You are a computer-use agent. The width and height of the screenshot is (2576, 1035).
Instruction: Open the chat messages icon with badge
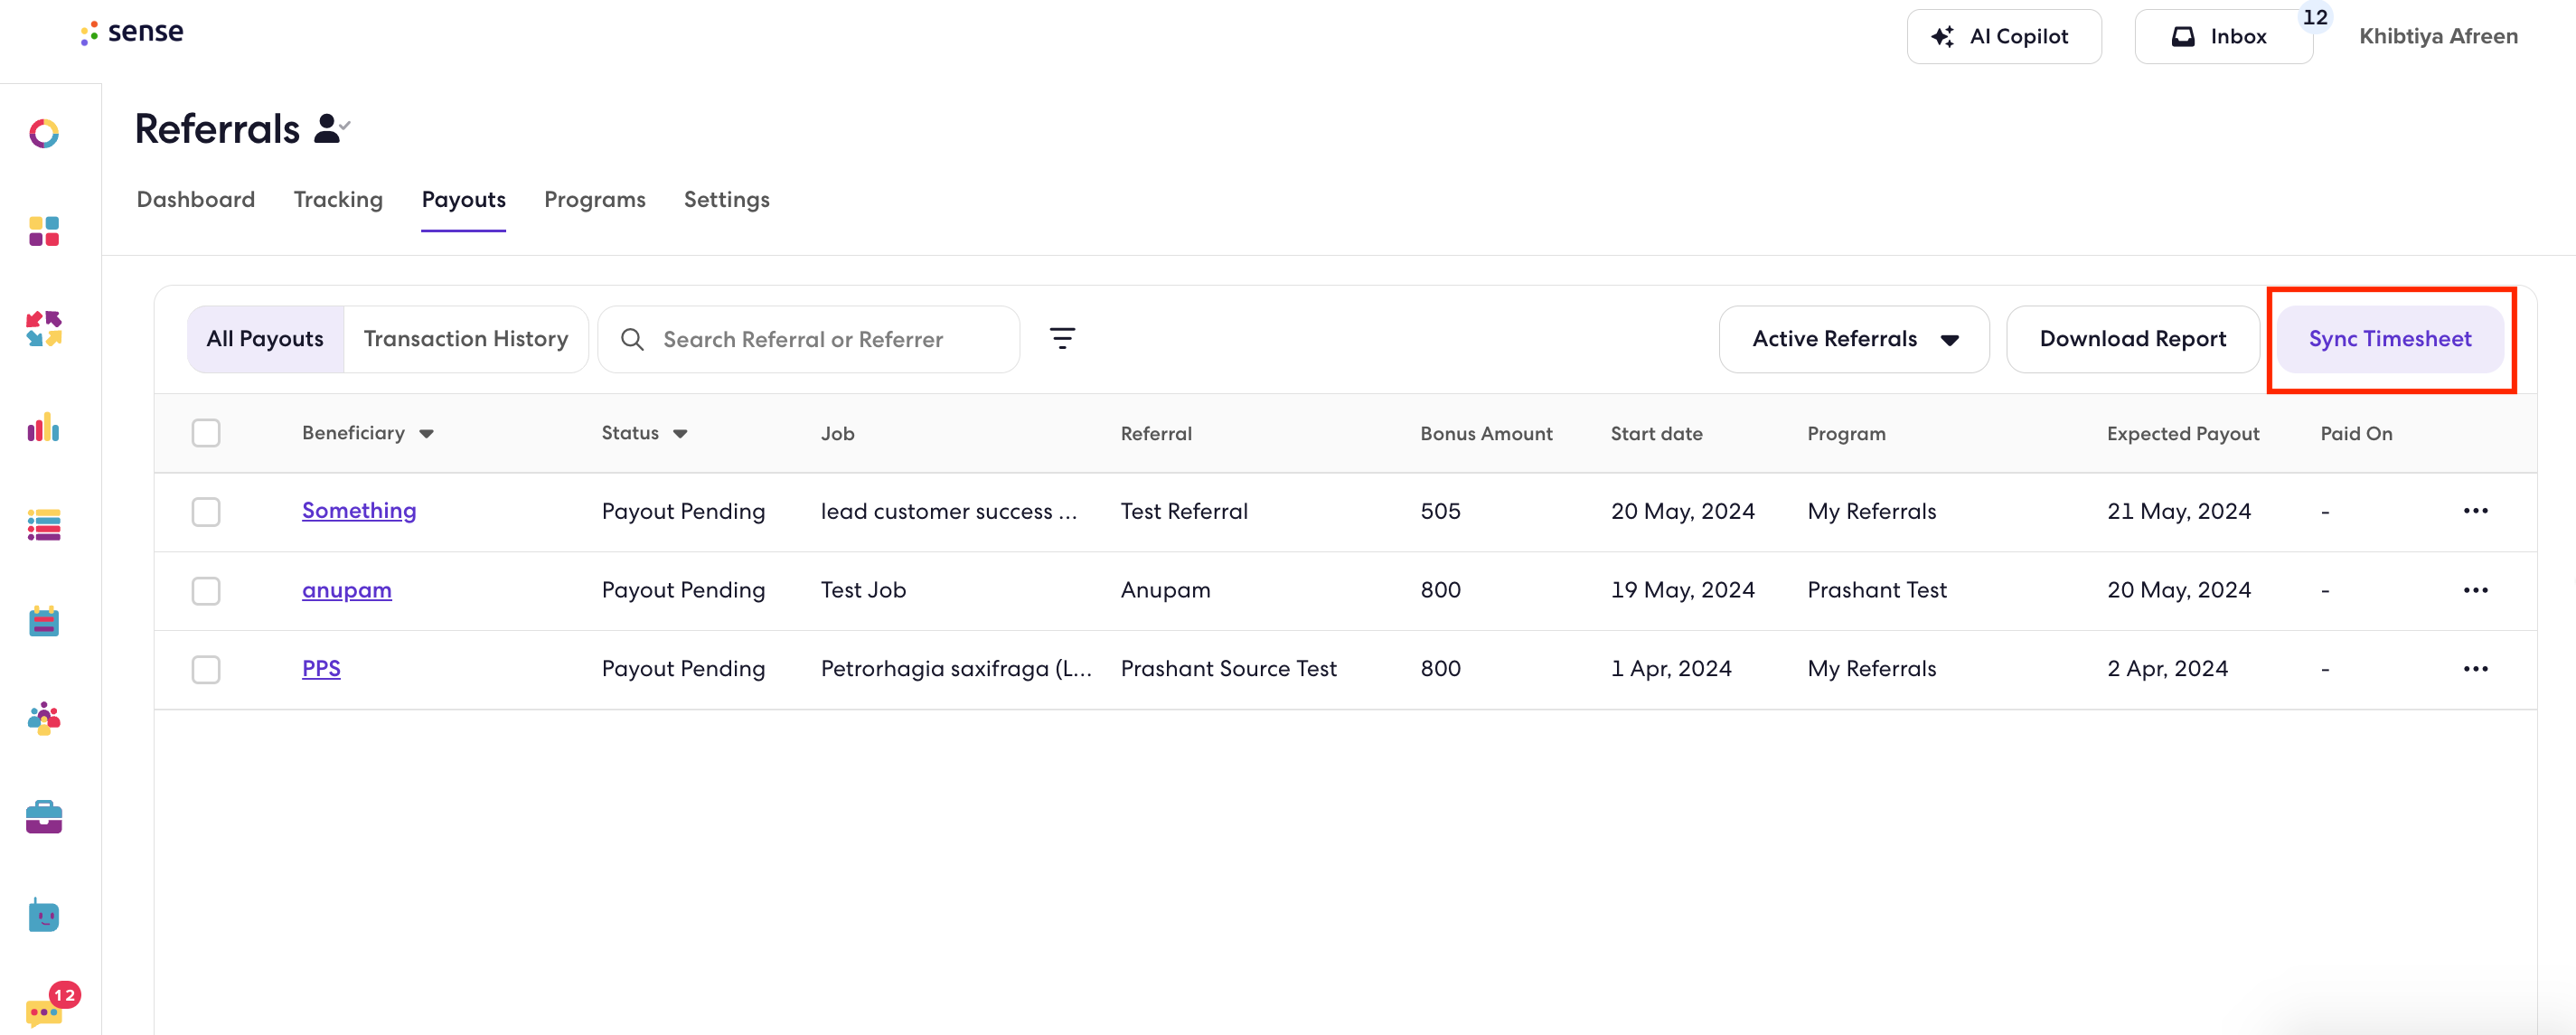[45, 1011]
